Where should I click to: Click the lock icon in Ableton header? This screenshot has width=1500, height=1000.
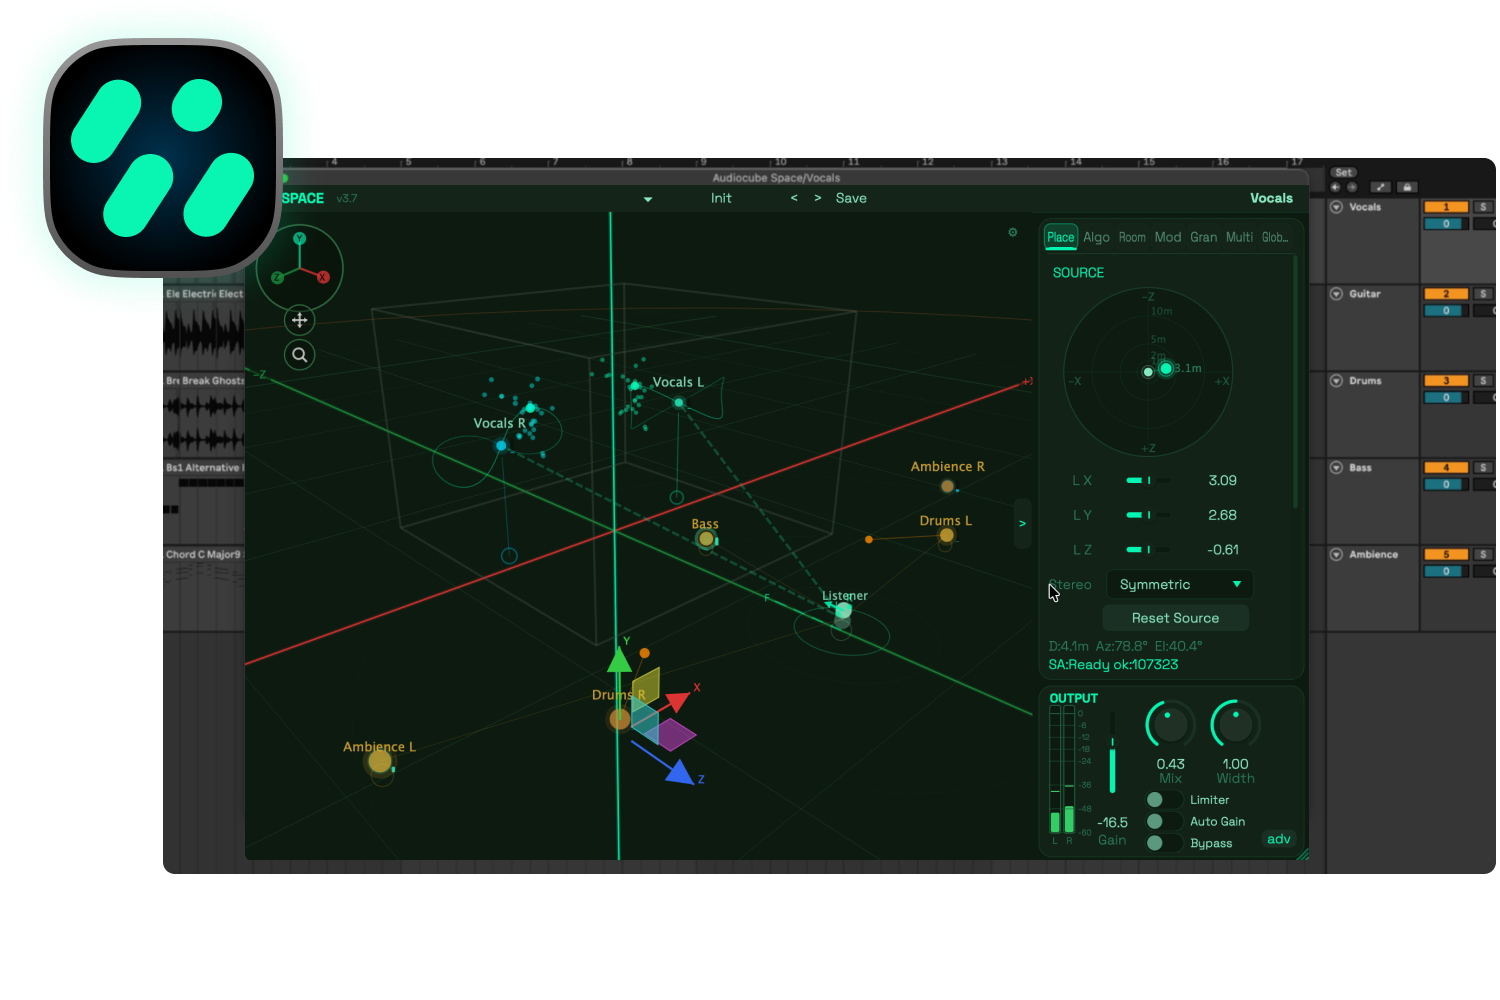(1407, 187)
